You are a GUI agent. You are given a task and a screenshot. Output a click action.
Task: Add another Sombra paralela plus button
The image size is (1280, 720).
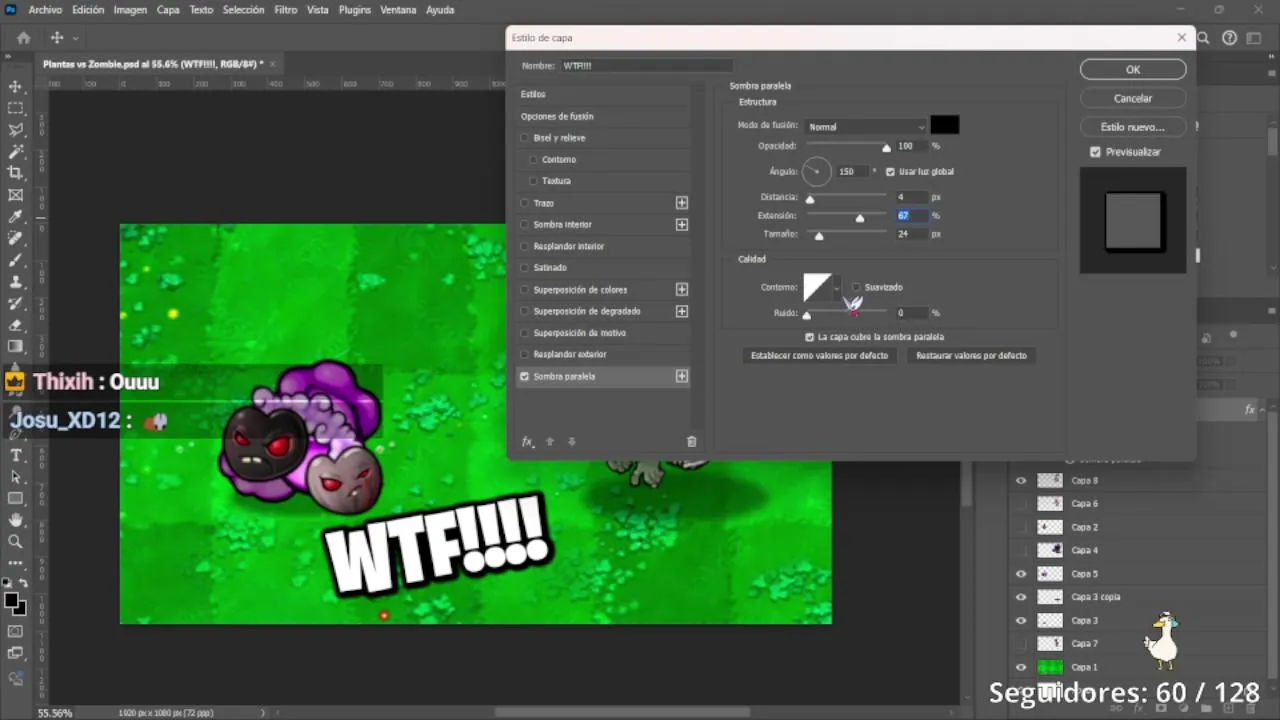pos(682,377)
